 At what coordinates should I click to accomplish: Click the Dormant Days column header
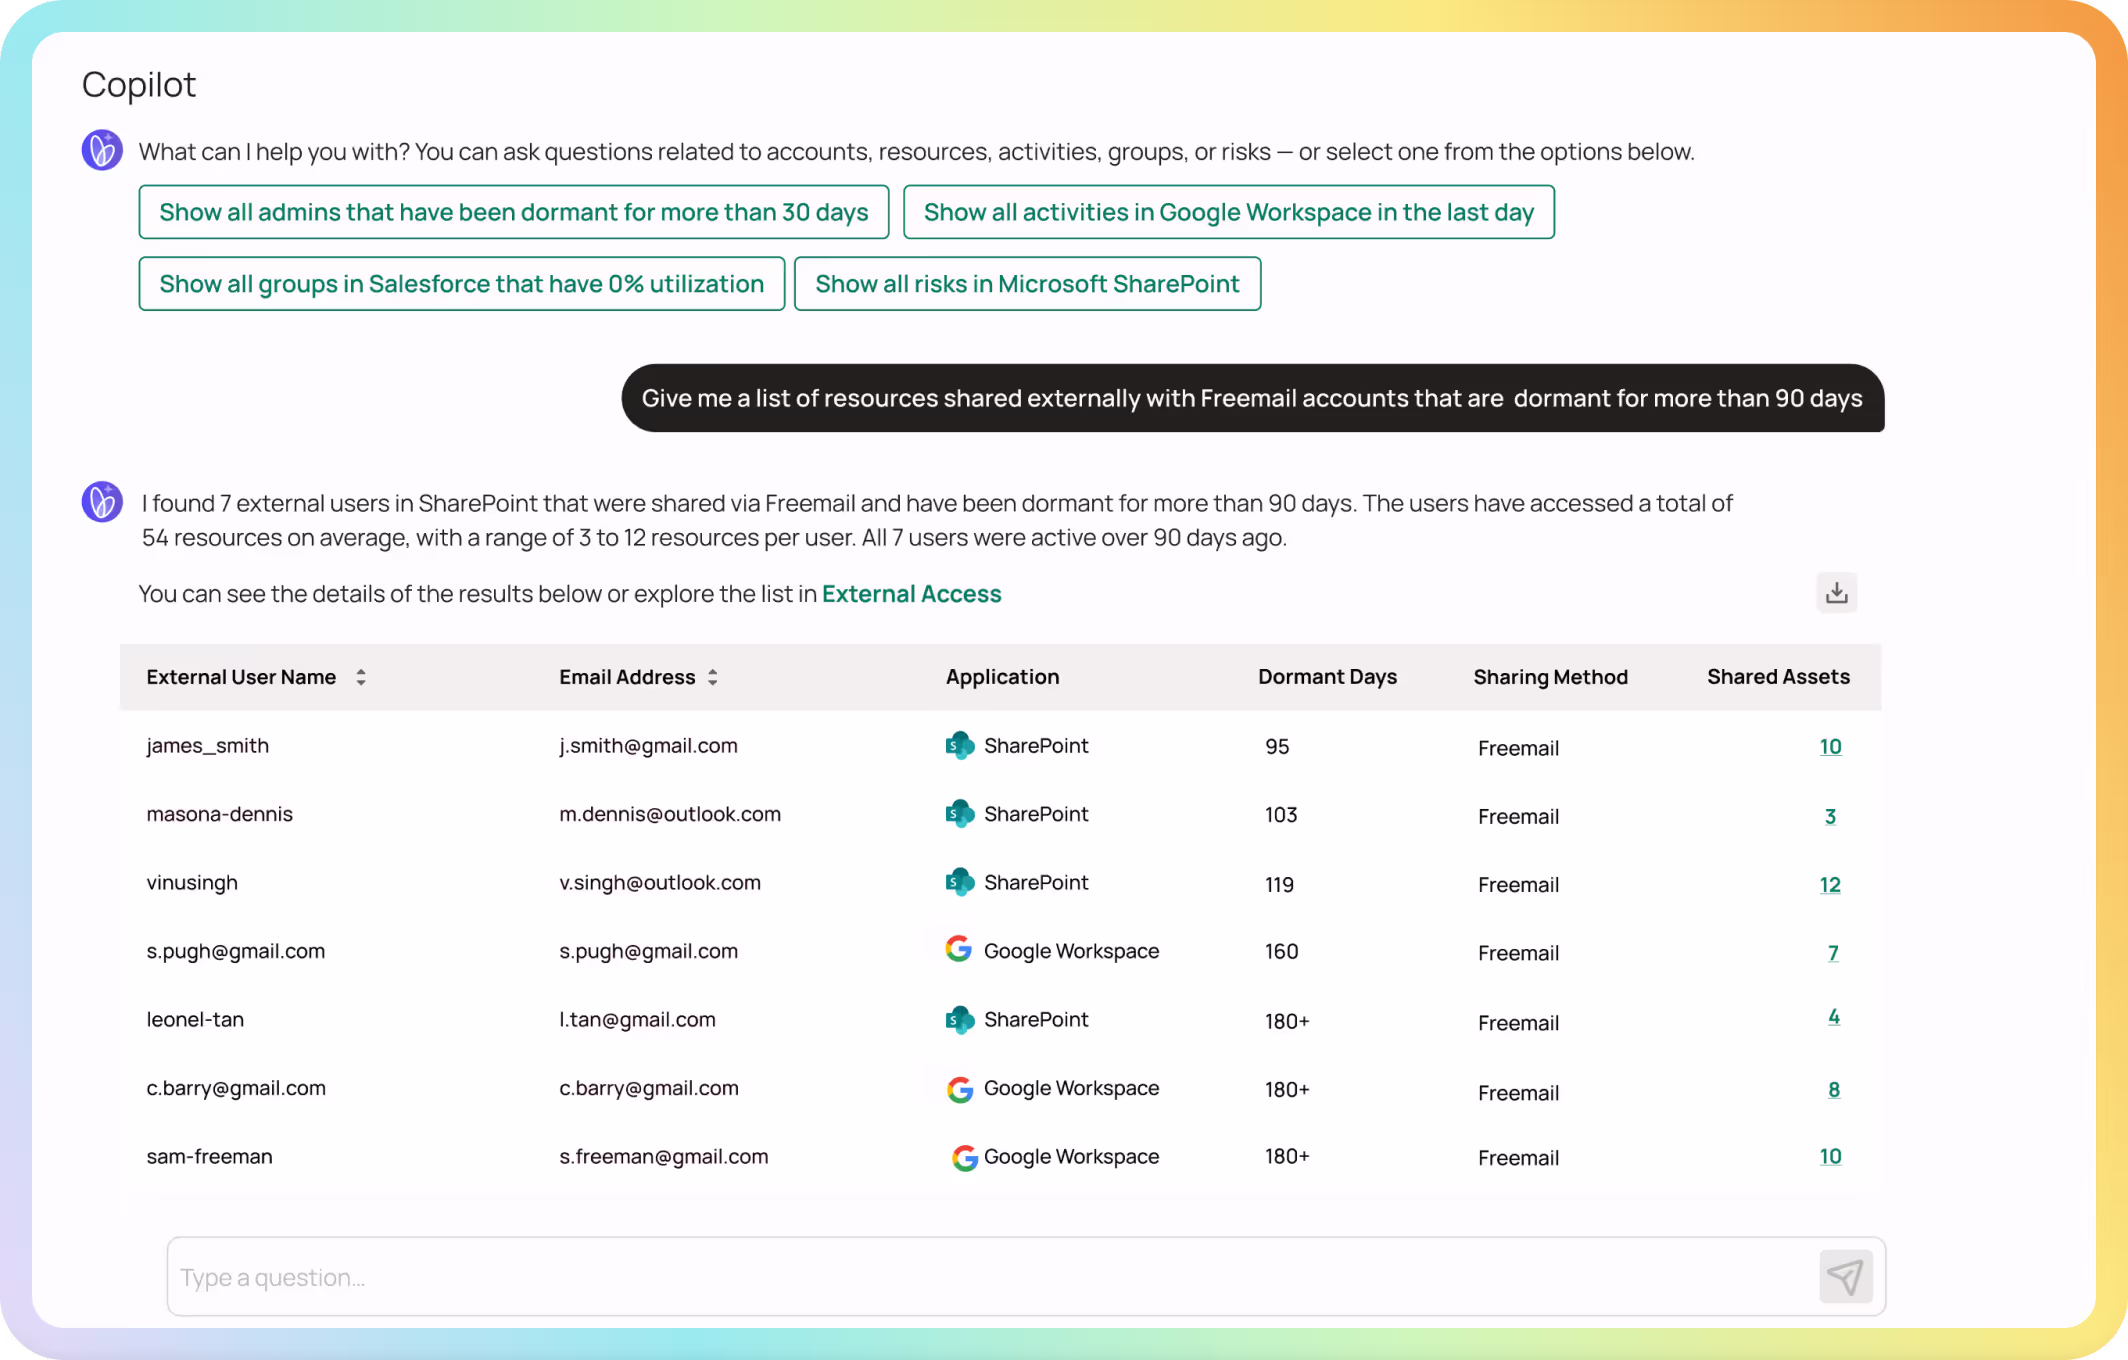pyautogui.click(x=1327, y=677)
